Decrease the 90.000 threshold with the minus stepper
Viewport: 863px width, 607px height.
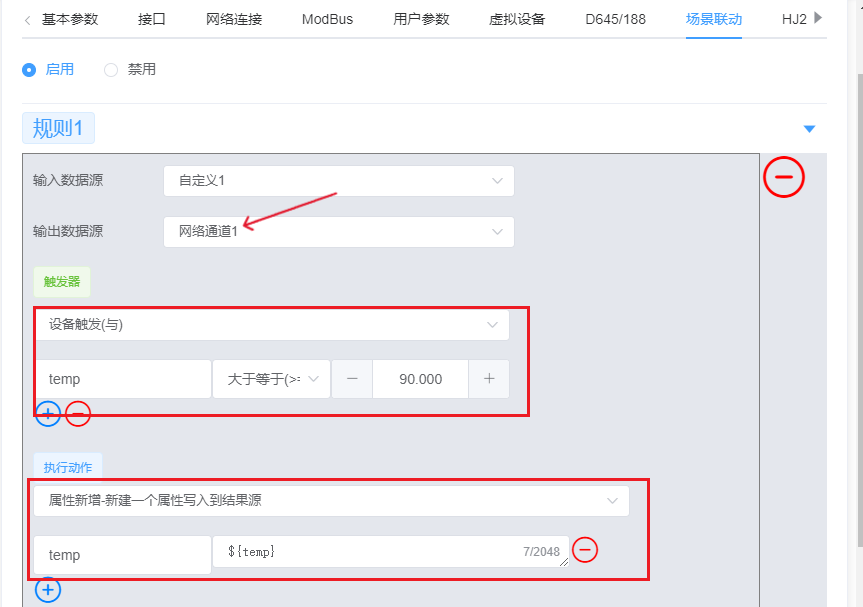352,379
